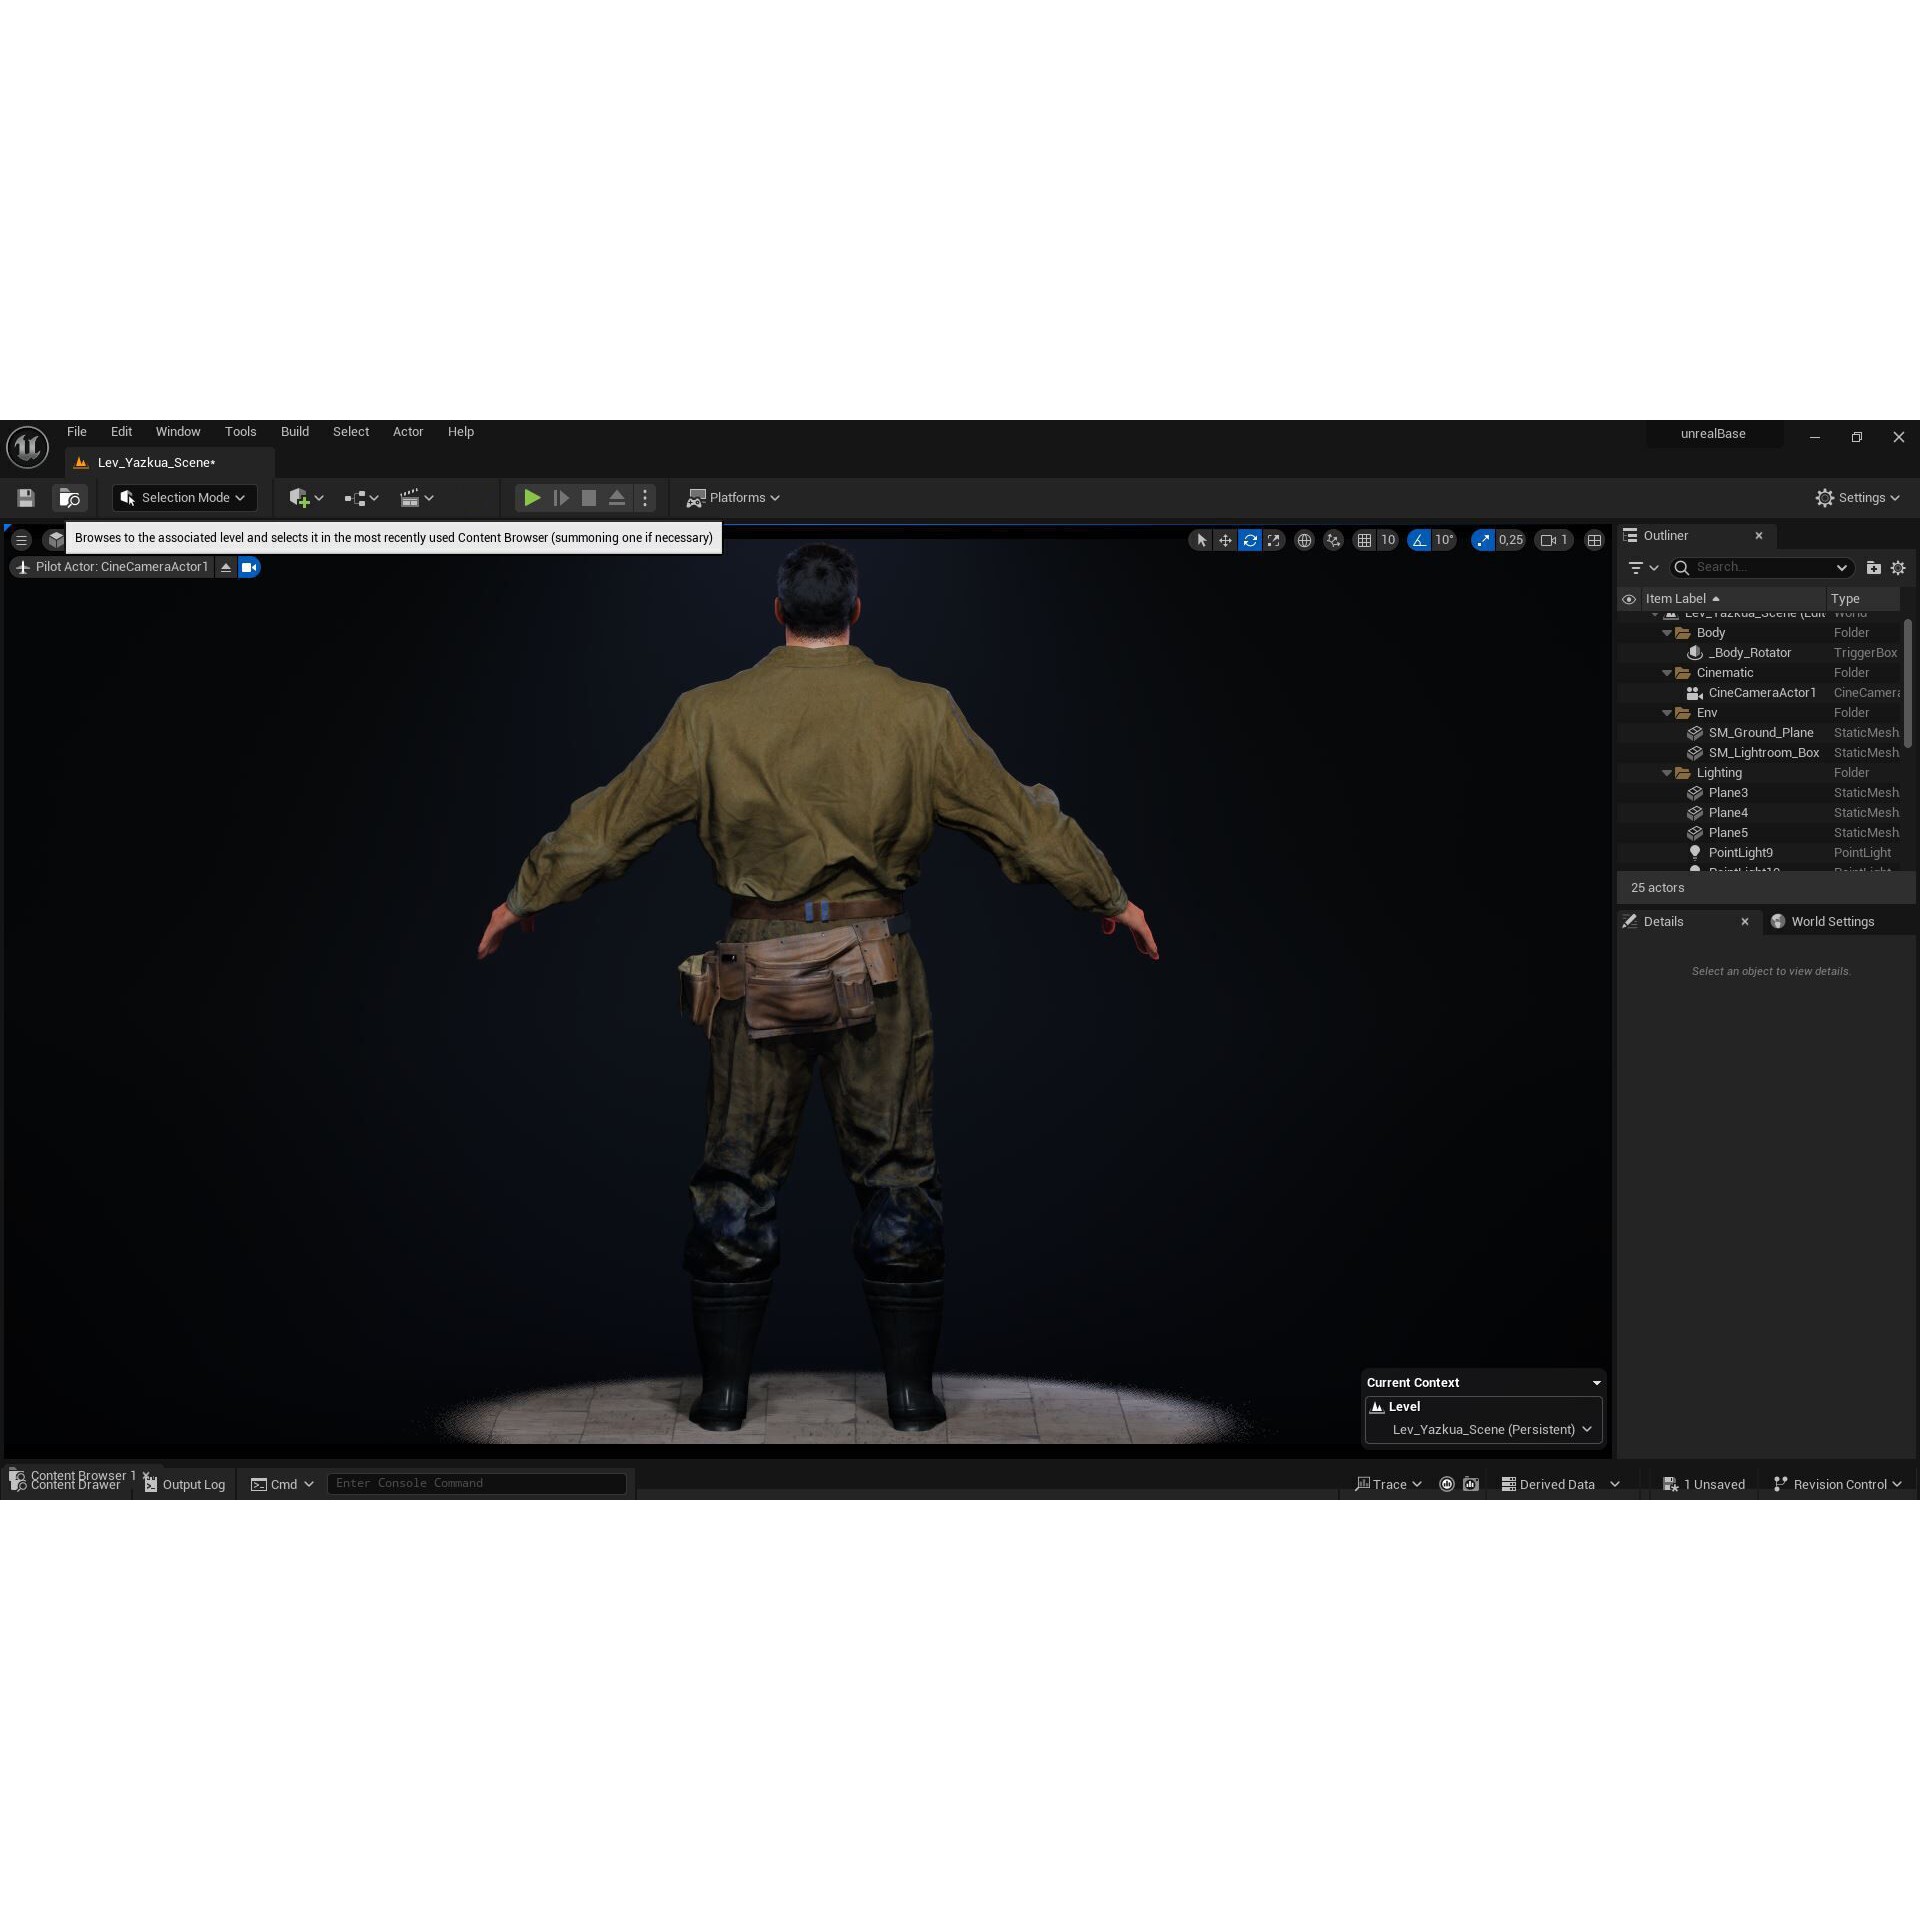Activate the scale objects tool
This screenshot has height=1920, width=1920.
[x=1273, y=540]
